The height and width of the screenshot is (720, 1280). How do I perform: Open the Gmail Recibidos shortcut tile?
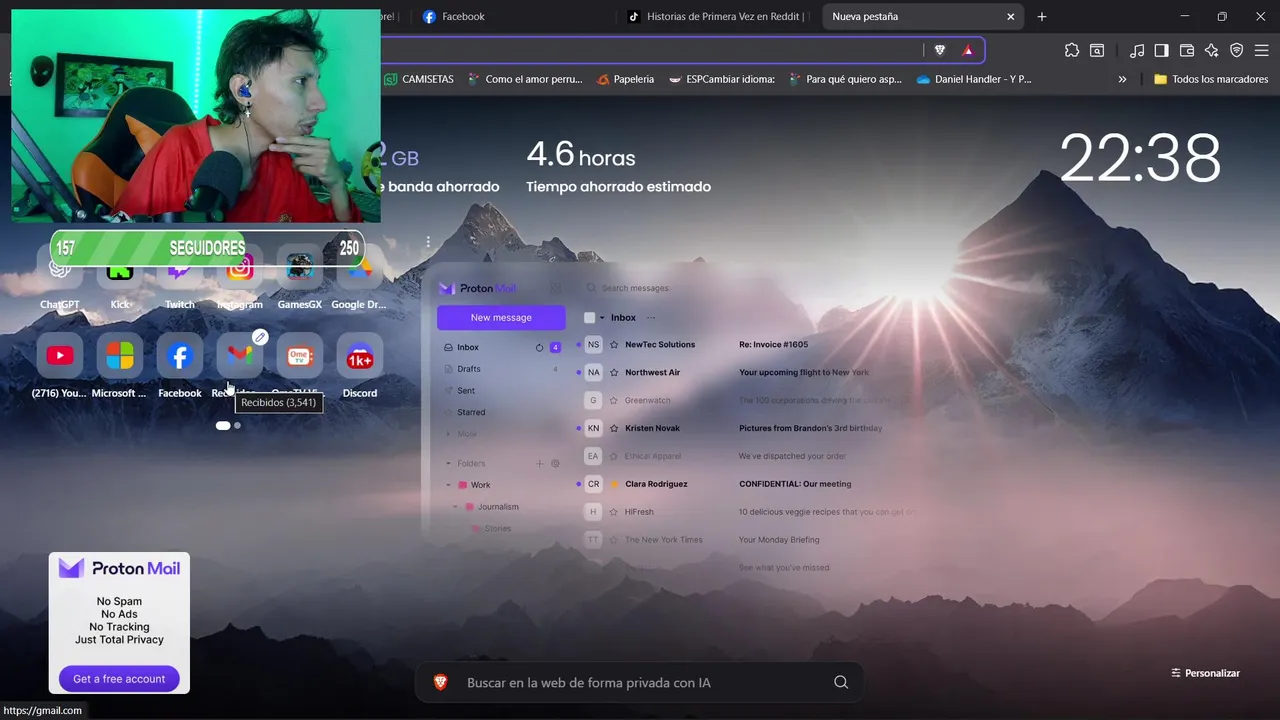(x=240, y=356)
